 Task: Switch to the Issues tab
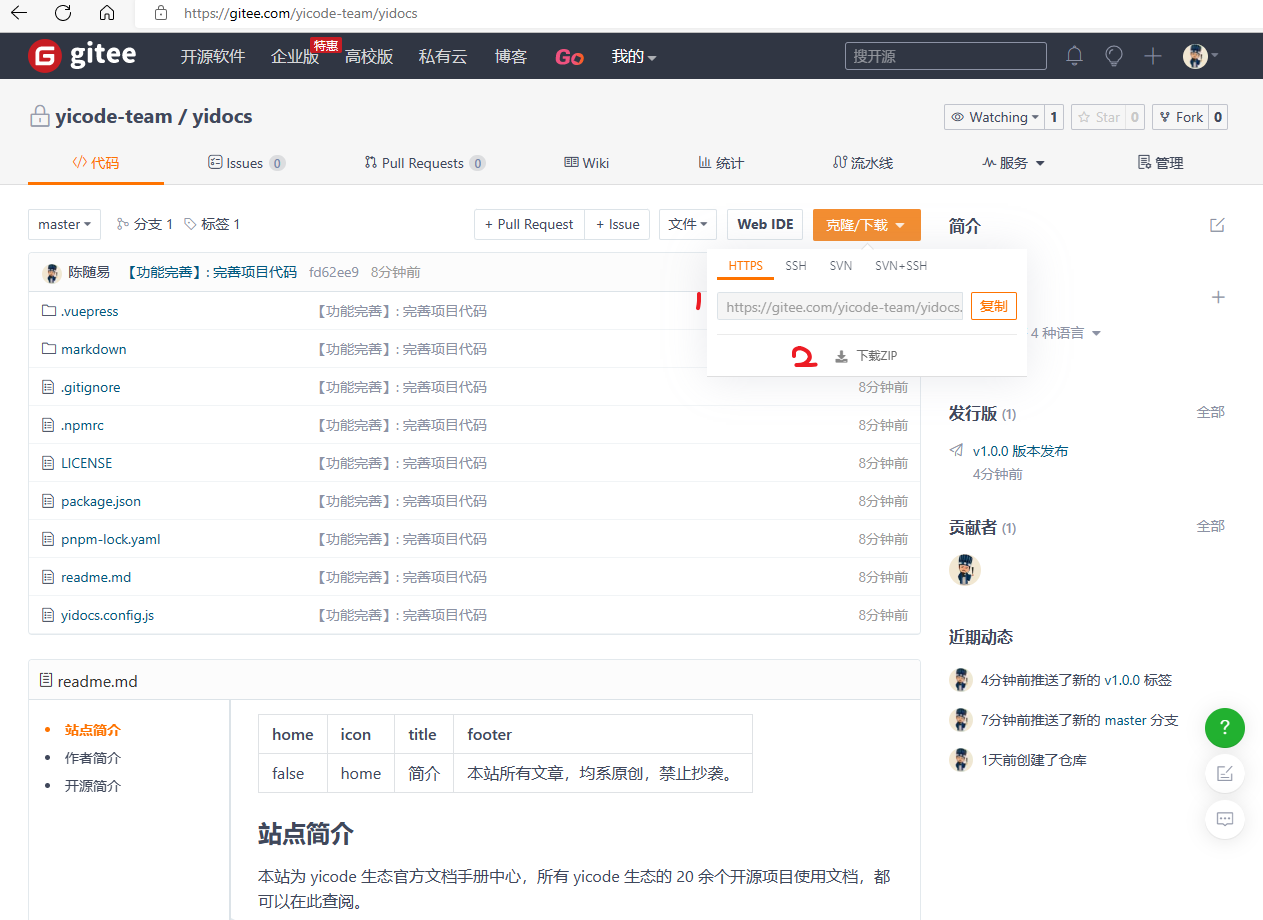(246, 163)
